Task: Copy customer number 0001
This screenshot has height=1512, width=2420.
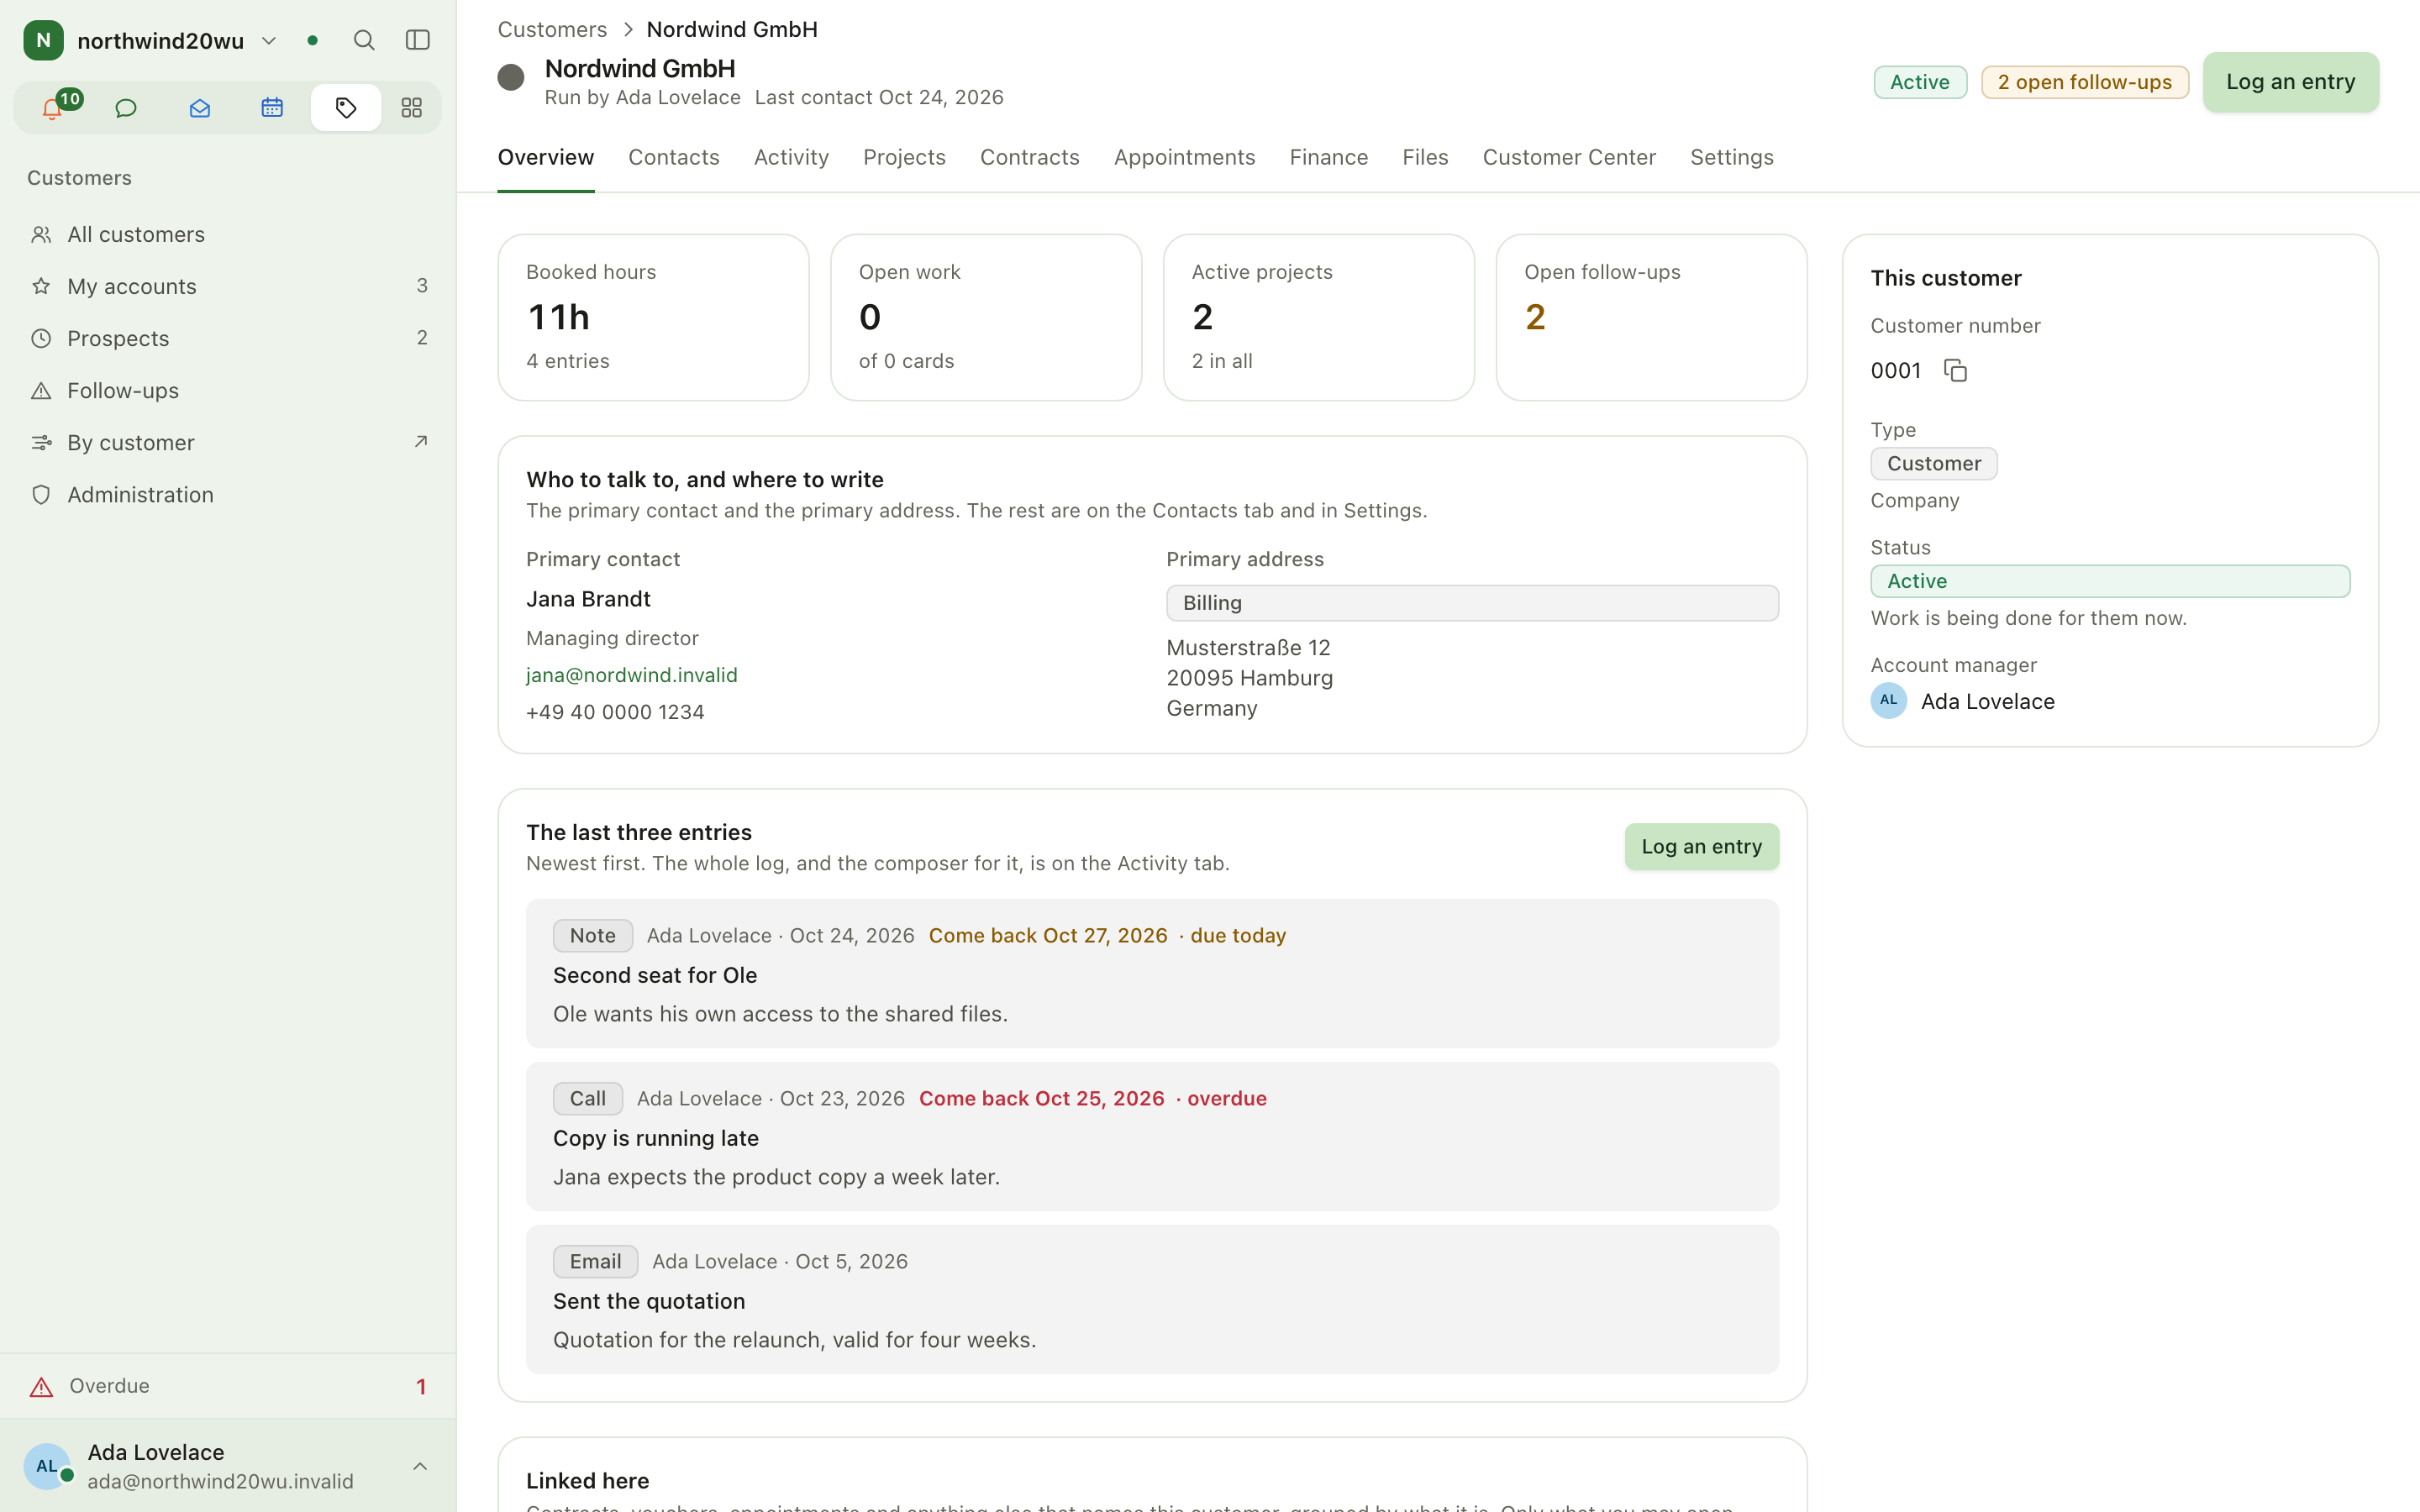Action: point(1955,371)
